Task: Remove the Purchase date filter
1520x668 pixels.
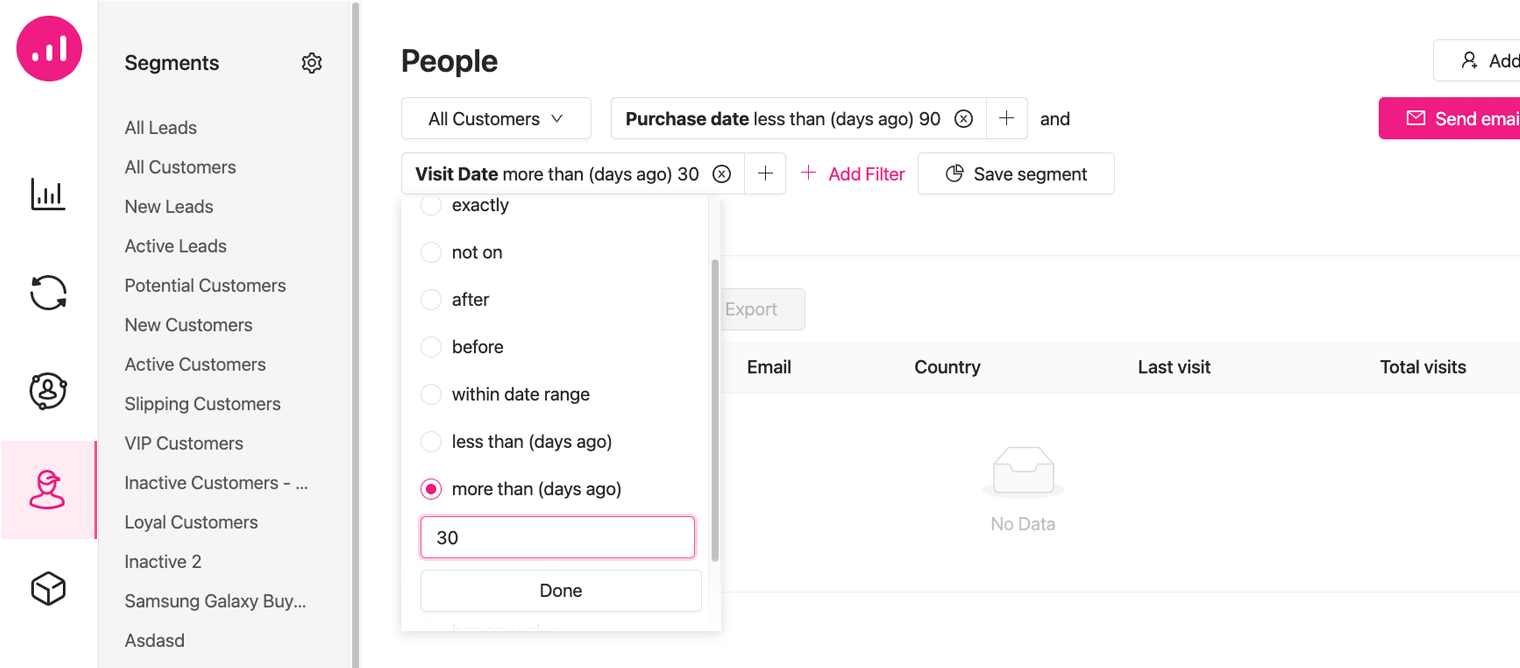Action: tap(963, 119)
